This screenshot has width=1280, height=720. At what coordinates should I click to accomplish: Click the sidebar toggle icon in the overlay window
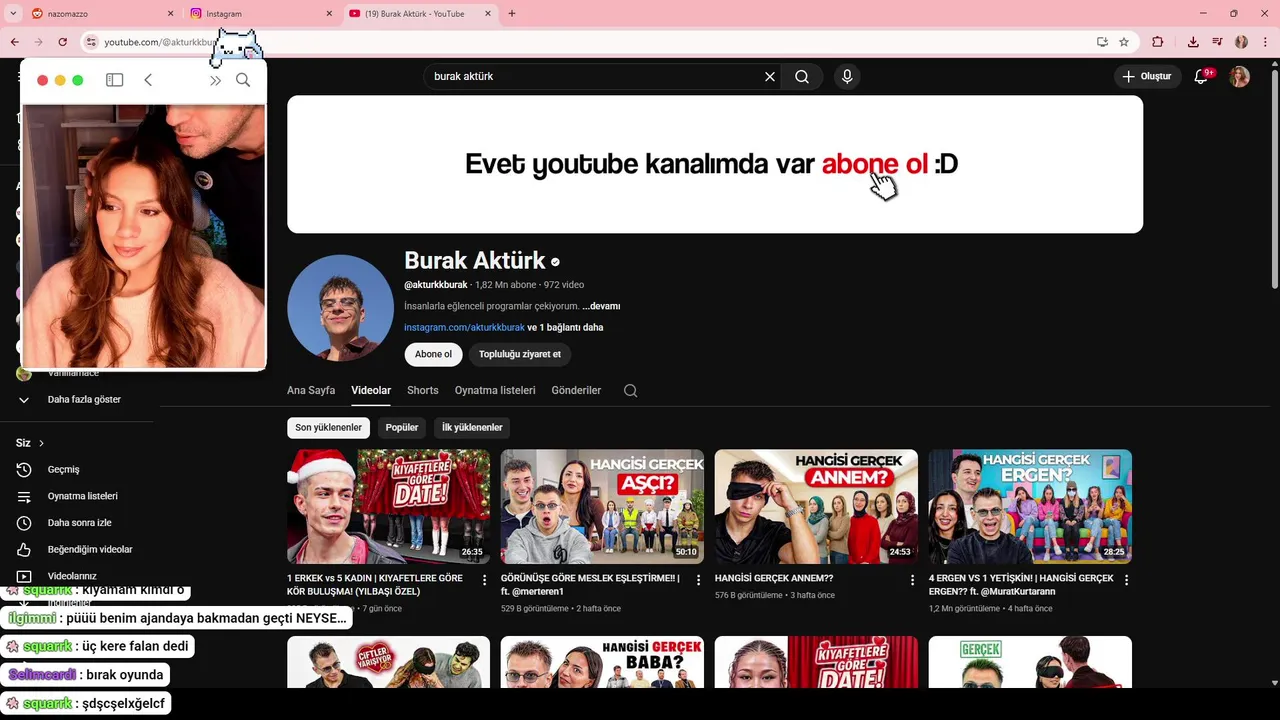coord(115,80)
